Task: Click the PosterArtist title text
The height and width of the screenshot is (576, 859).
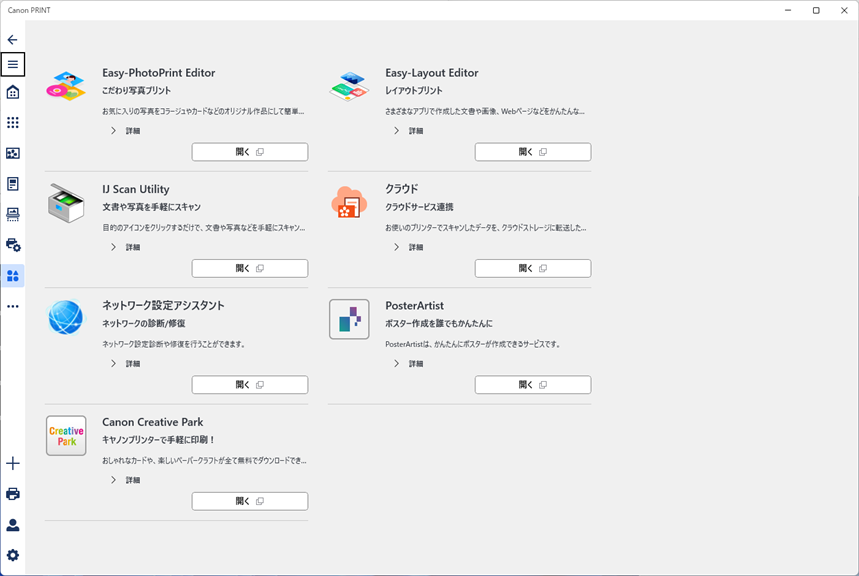Action: (x=414, y=306)
